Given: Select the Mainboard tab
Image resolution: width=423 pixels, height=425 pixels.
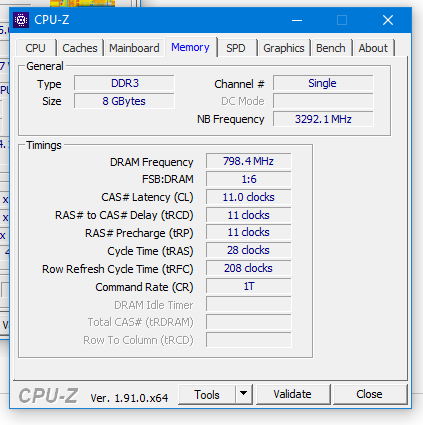Looking at the screenshot, I should point(134,48).
